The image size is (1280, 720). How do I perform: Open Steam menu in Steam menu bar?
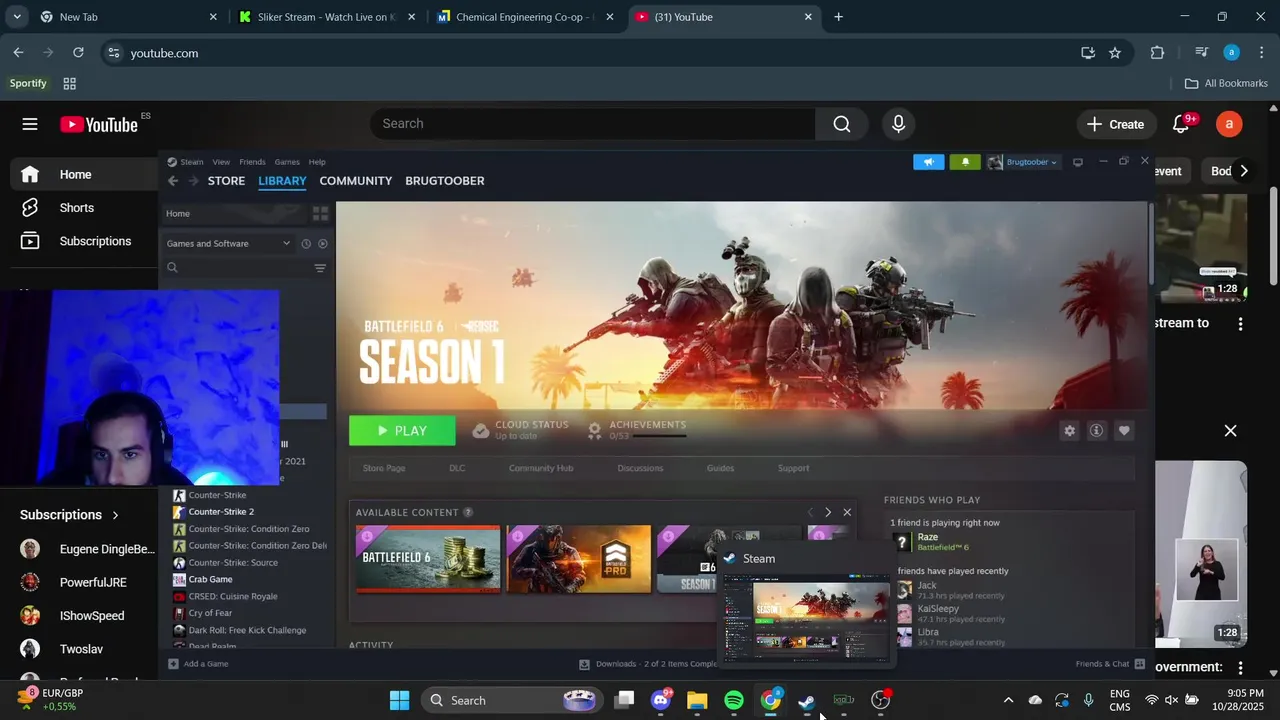coord(192,162)
